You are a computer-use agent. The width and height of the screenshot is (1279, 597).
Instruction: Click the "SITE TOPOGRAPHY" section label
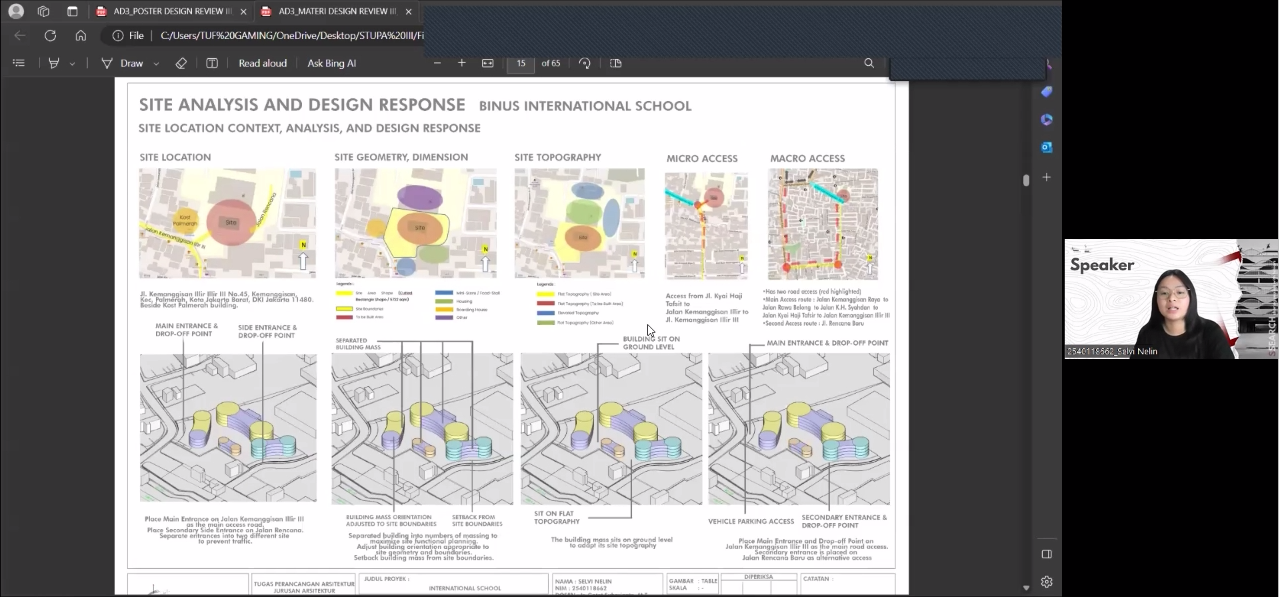[558, 157]
